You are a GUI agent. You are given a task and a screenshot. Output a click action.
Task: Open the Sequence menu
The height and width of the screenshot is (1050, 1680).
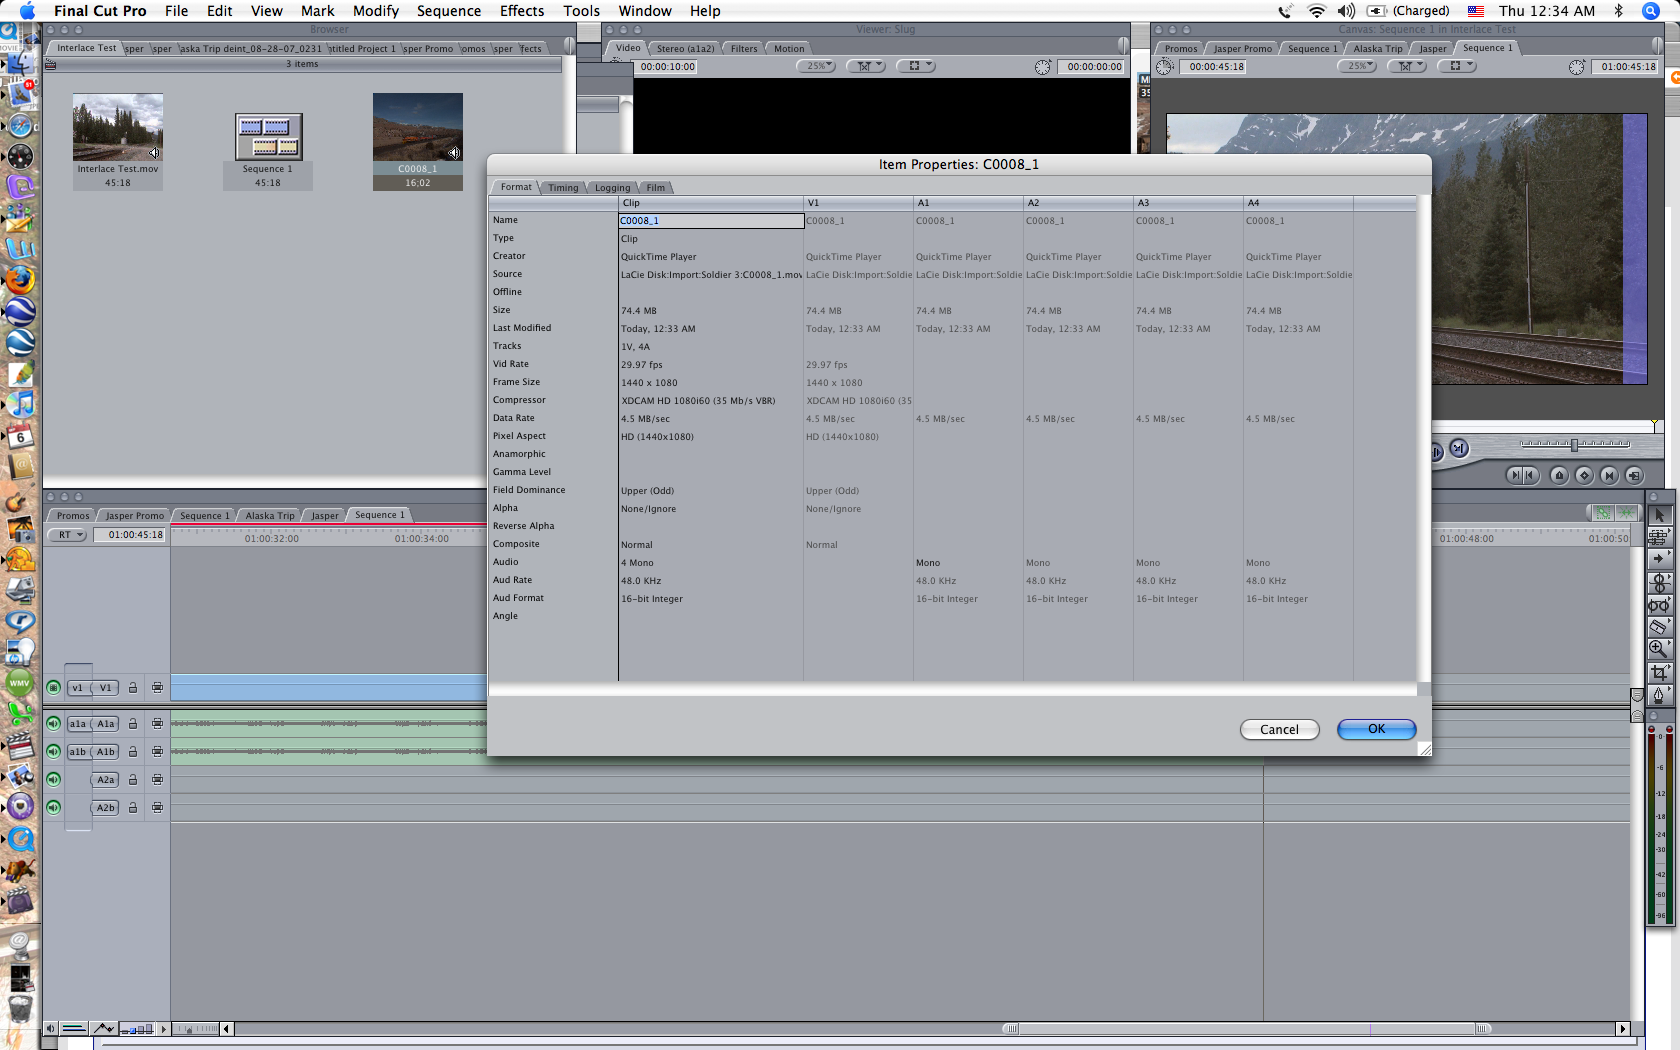tap(449, 11)
